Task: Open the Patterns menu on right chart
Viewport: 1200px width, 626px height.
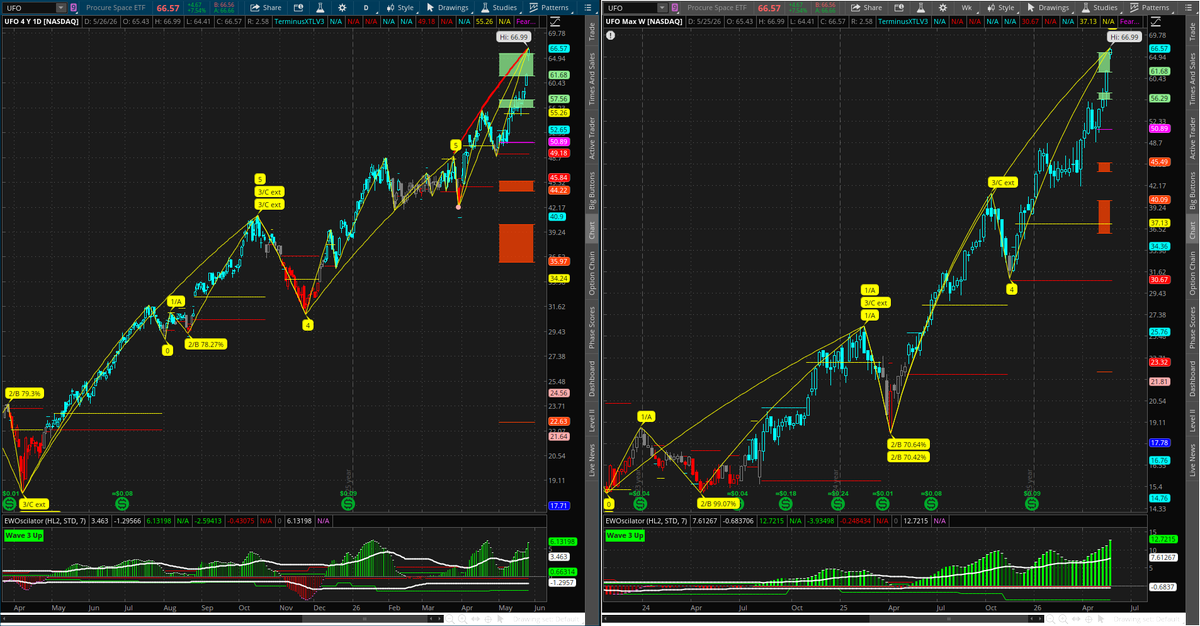Action: coord(1150,8)
